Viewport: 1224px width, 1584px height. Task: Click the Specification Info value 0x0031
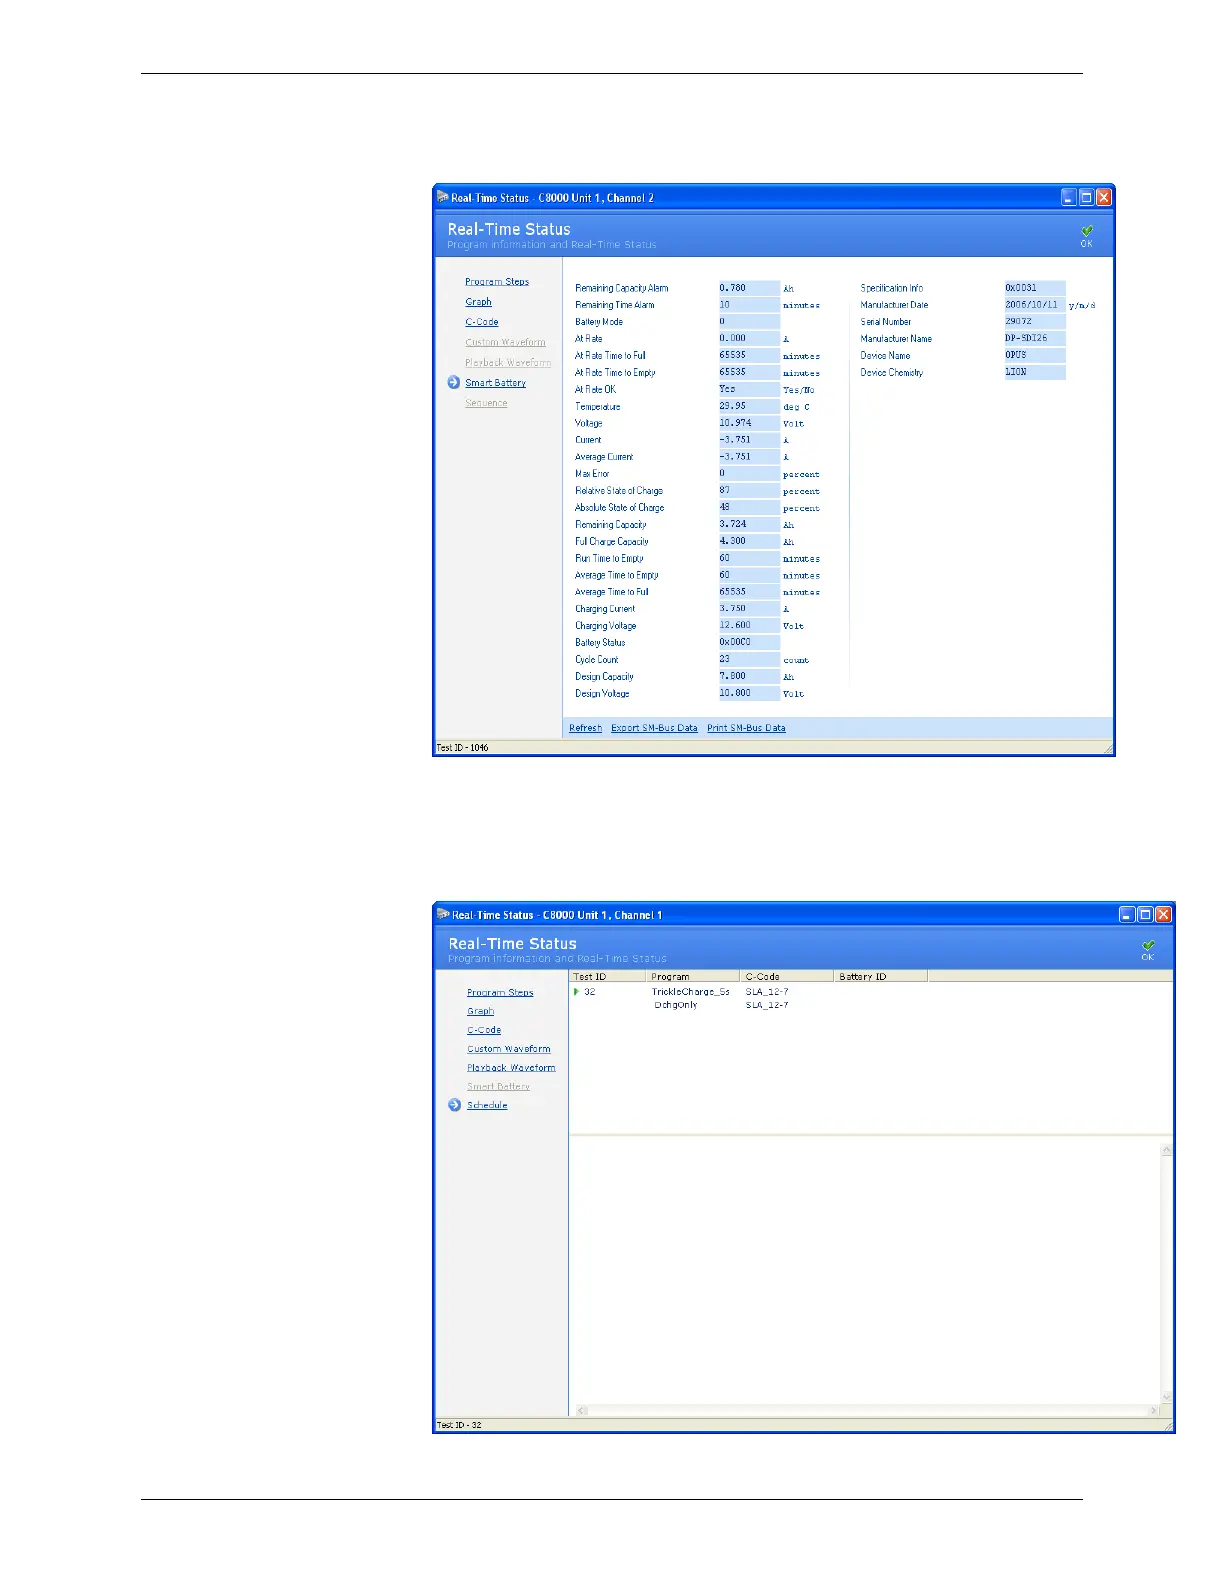coord(1035,288)
